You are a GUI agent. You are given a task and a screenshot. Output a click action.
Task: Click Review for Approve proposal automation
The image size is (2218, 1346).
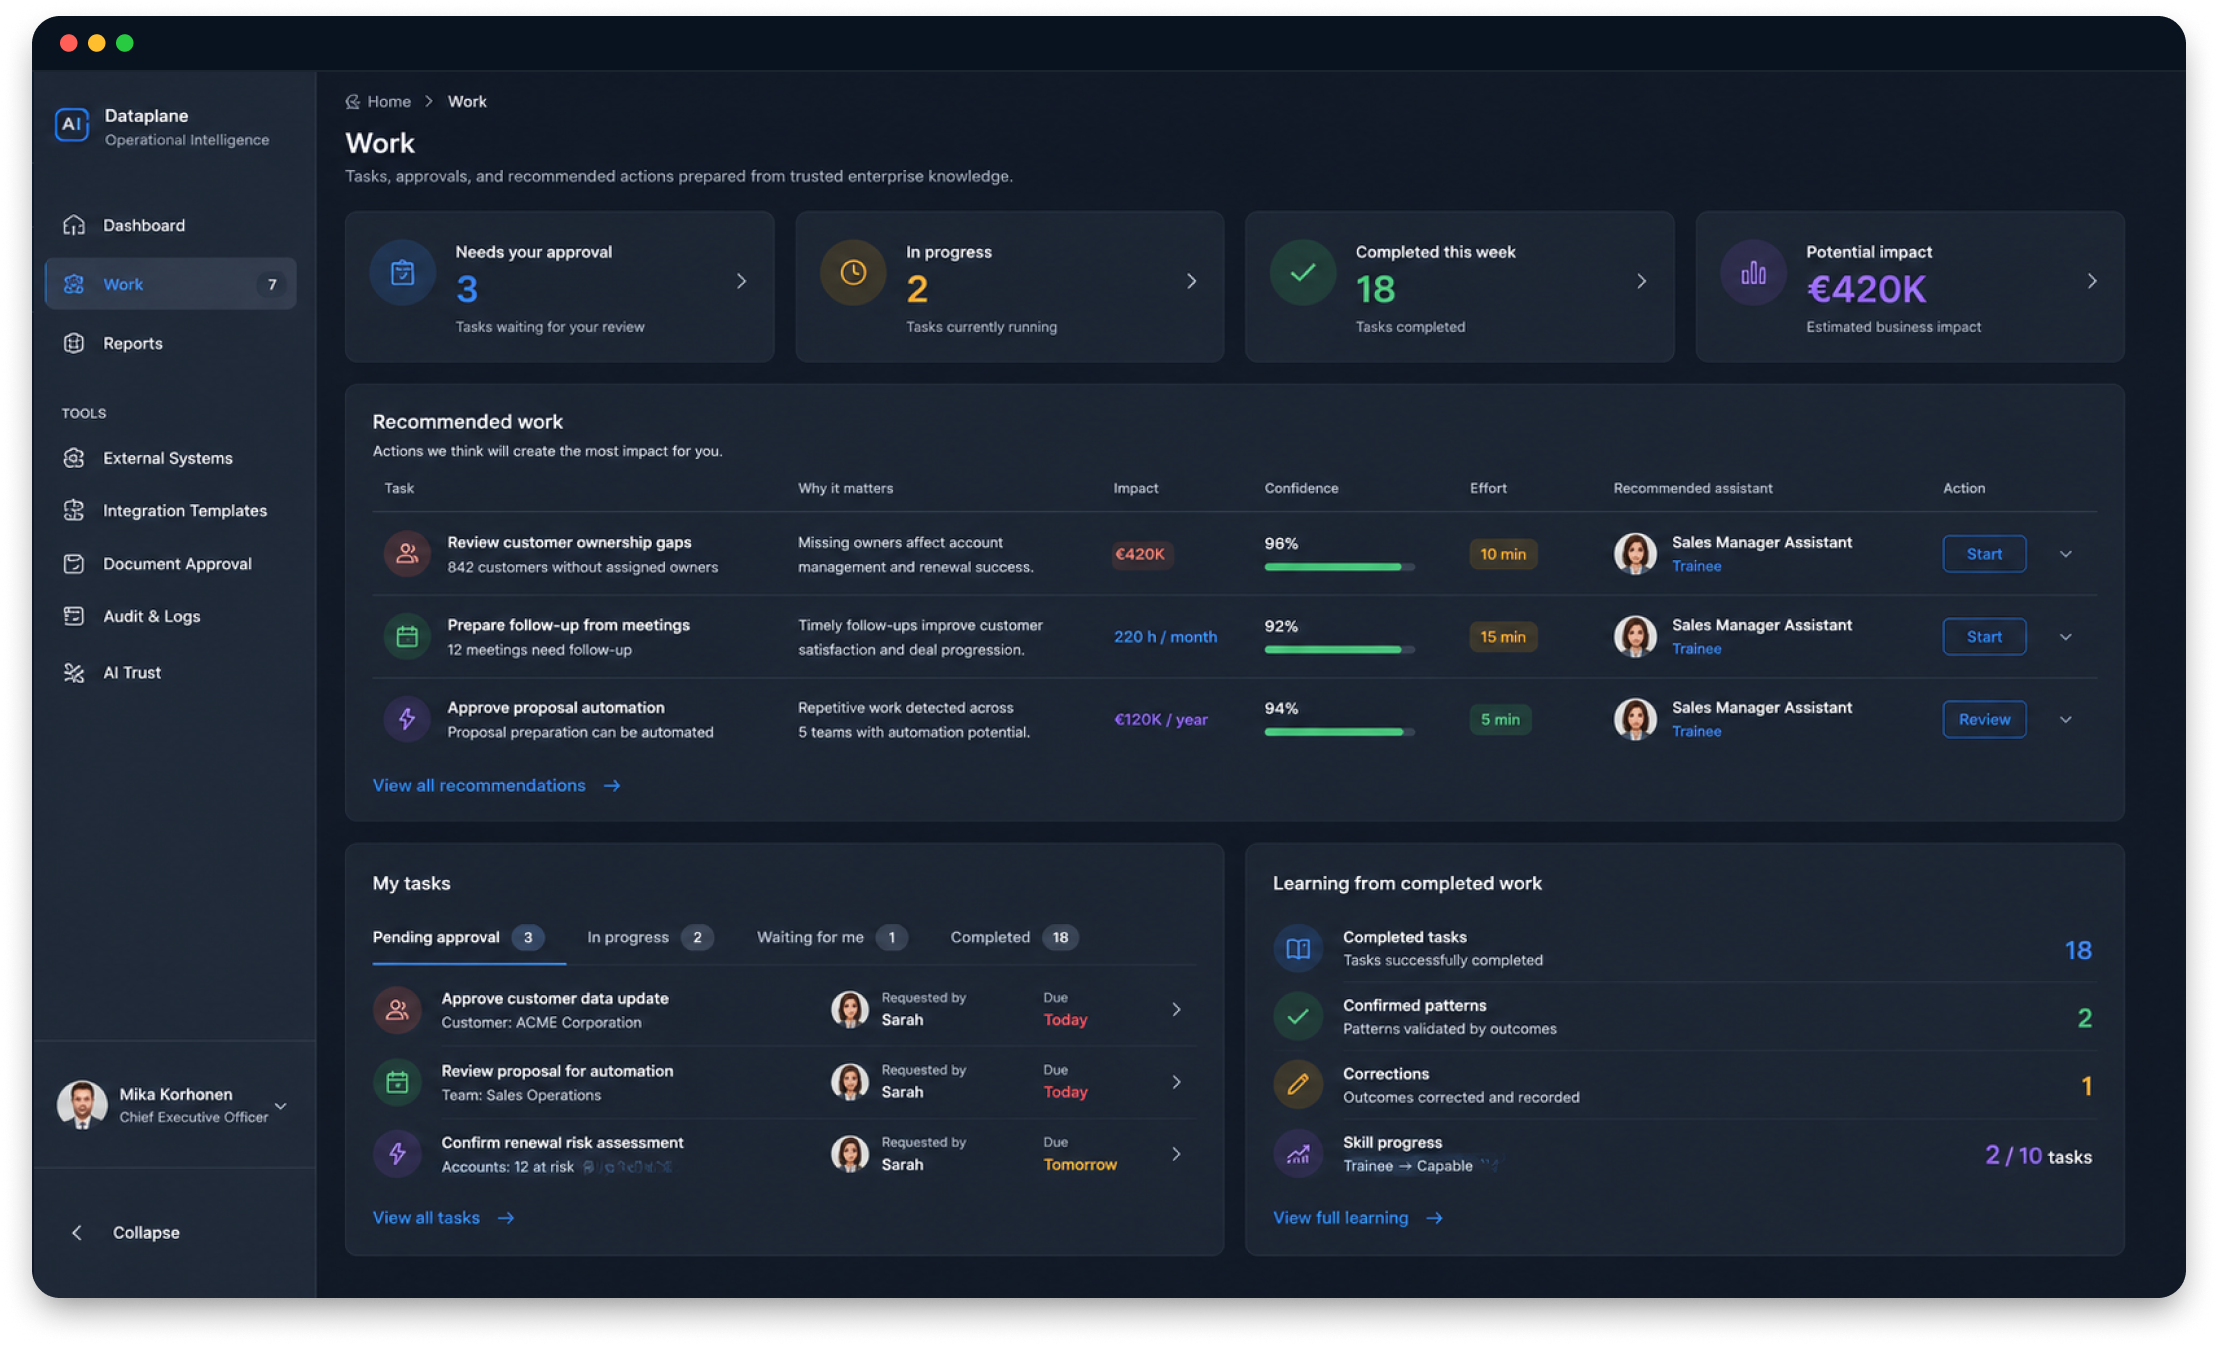pyautogui.click(x=1984, y=720)
